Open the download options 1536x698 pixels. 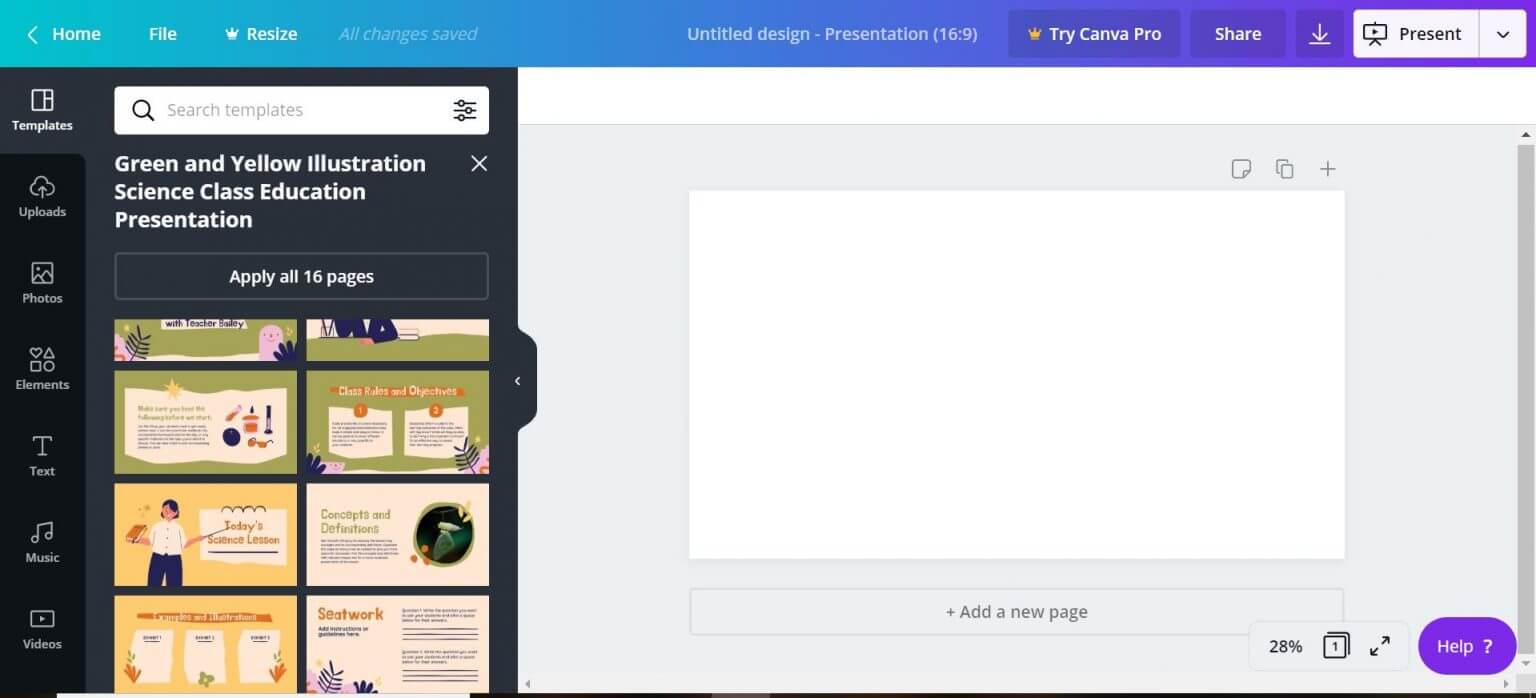[1320, 33]
